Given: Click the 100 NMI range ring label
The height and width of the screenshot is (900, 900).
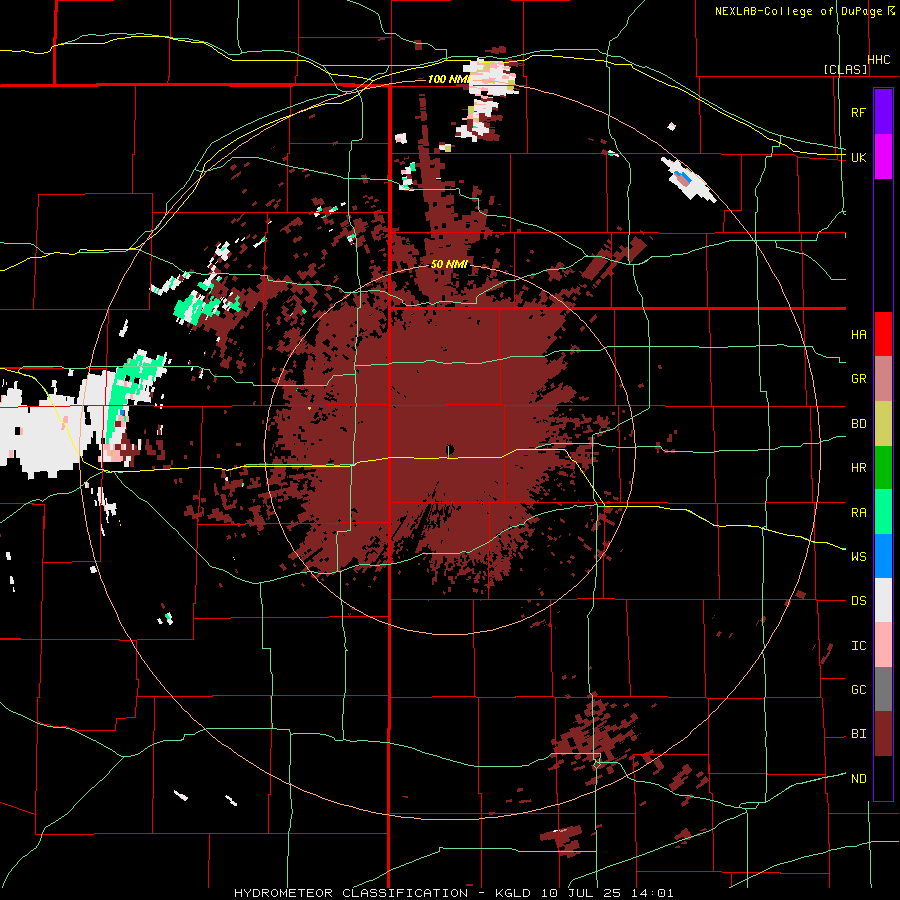Looking at the screenshot, I should tap(449, 79).
